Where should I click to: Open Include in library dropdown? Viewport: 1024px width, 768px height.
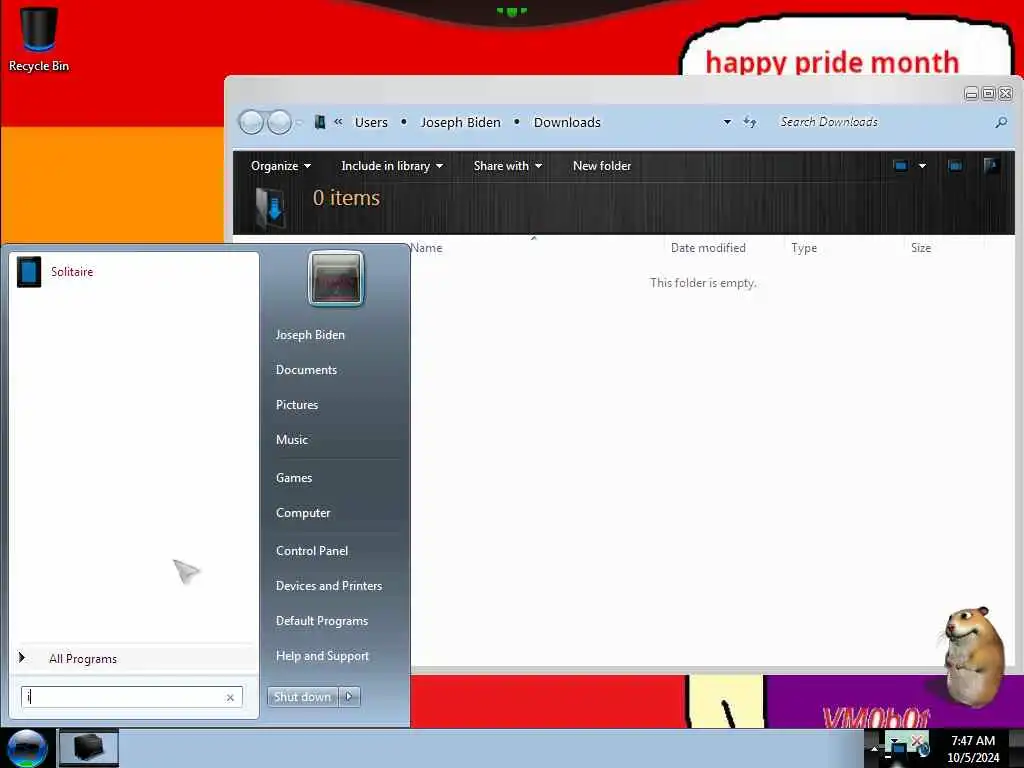point(392,166)
